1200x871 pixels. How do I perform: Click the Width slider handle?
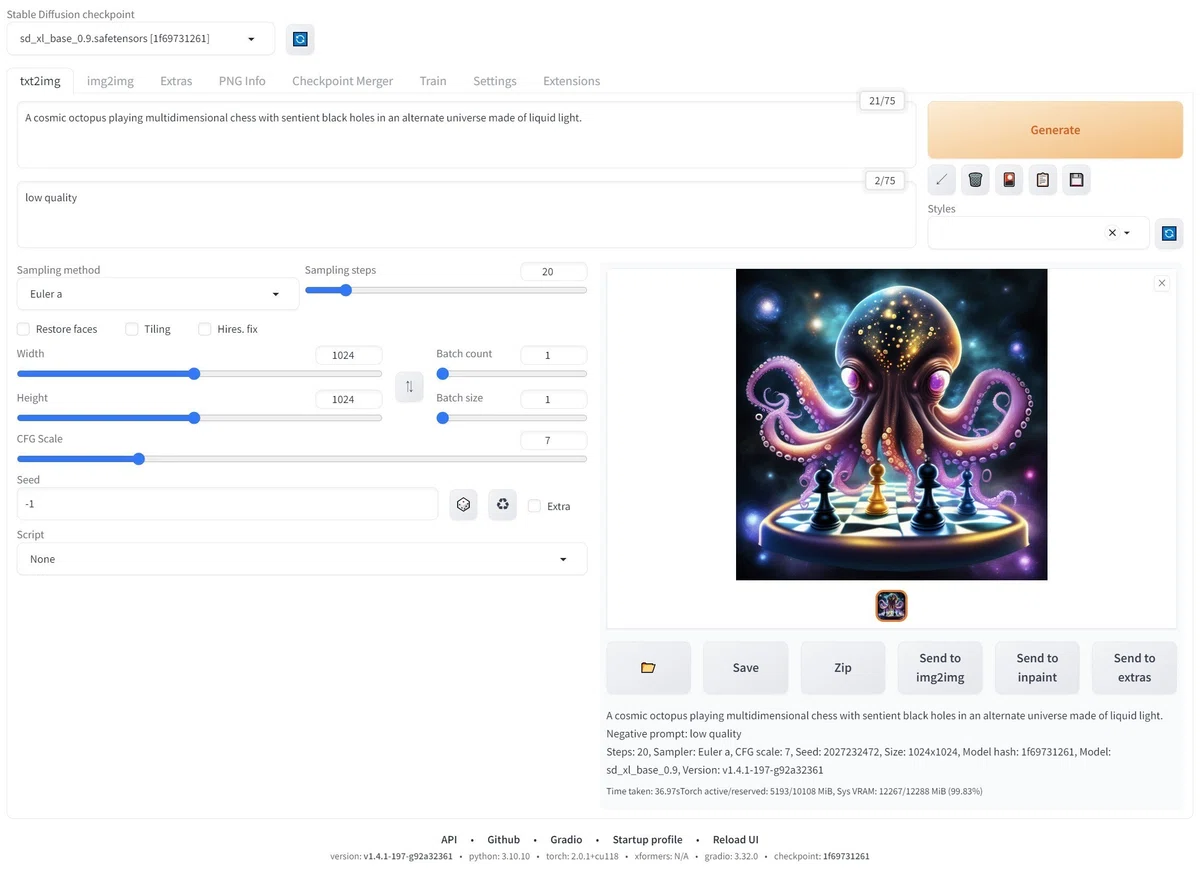click(194, 373)
